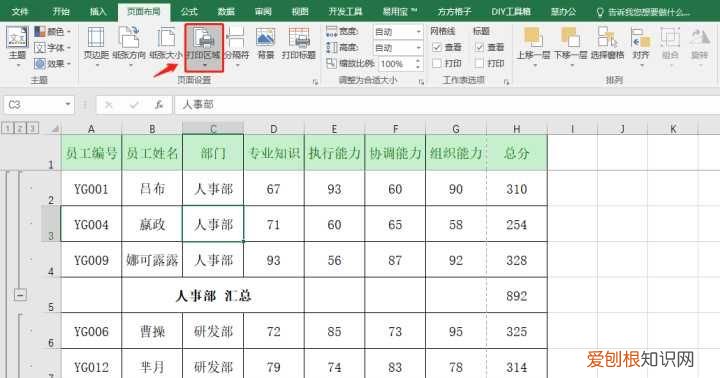
Task: Select row 5 header
Action: [51, 295]
